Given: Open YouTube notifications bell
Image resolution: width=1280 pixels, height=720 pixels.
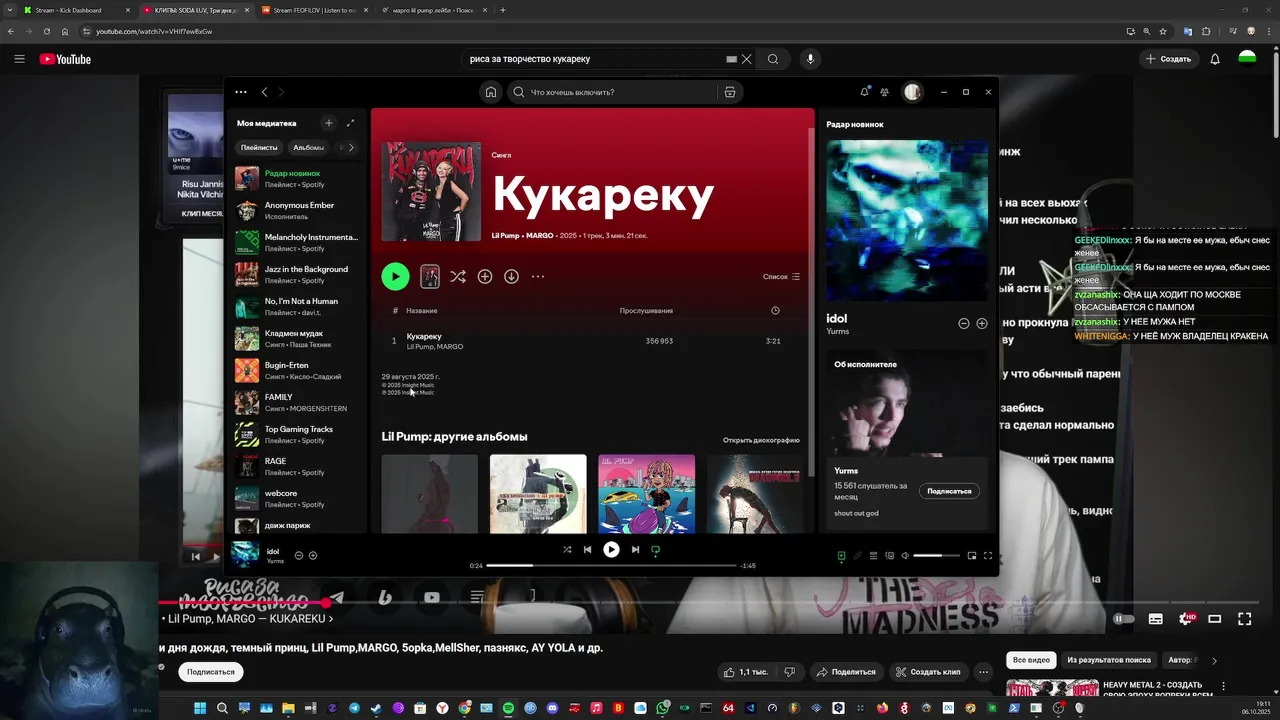Looking at the screenshot, I should tap(1215, 59).
